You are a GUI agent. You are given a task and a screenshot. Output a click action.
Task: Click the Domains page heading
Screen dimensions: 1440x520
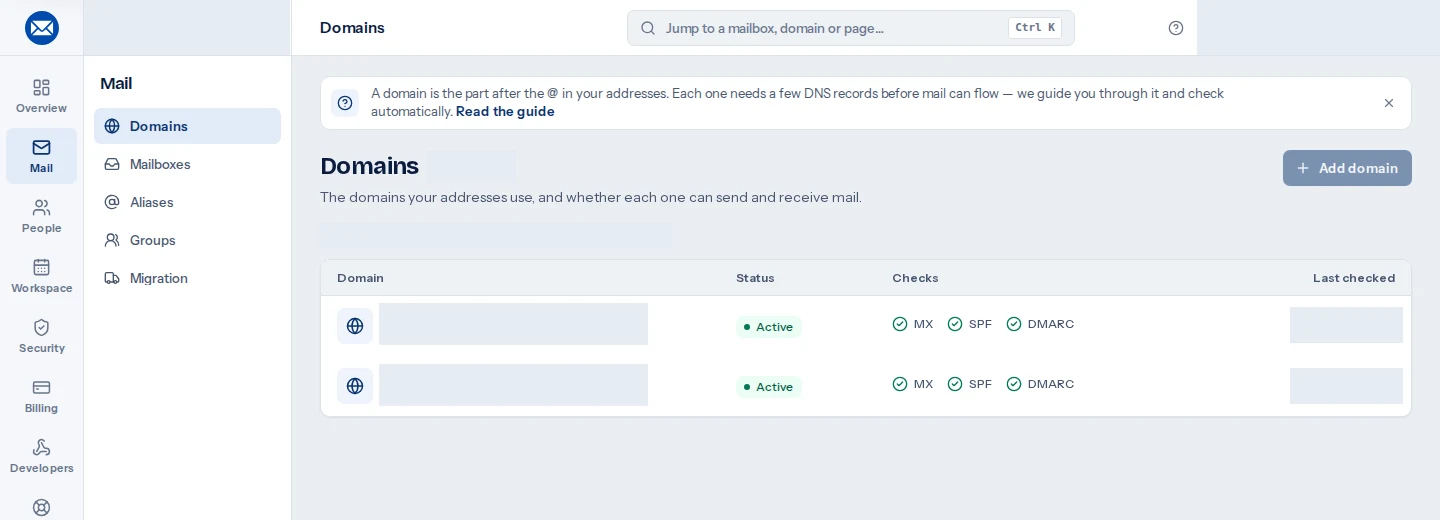coord(369,166)
